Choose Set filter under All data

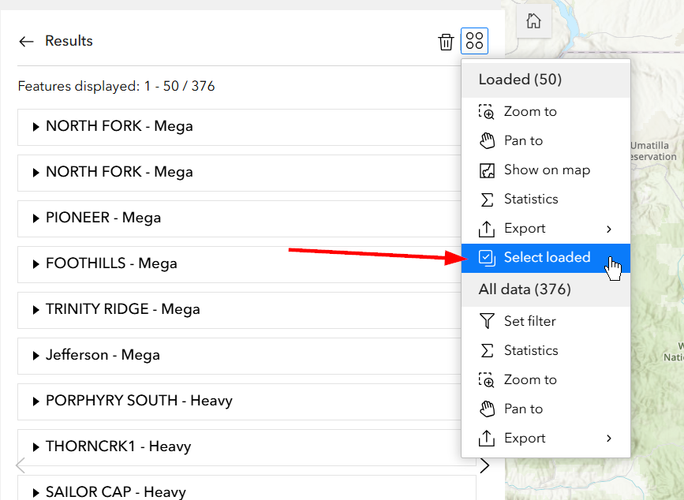[545, 322]
